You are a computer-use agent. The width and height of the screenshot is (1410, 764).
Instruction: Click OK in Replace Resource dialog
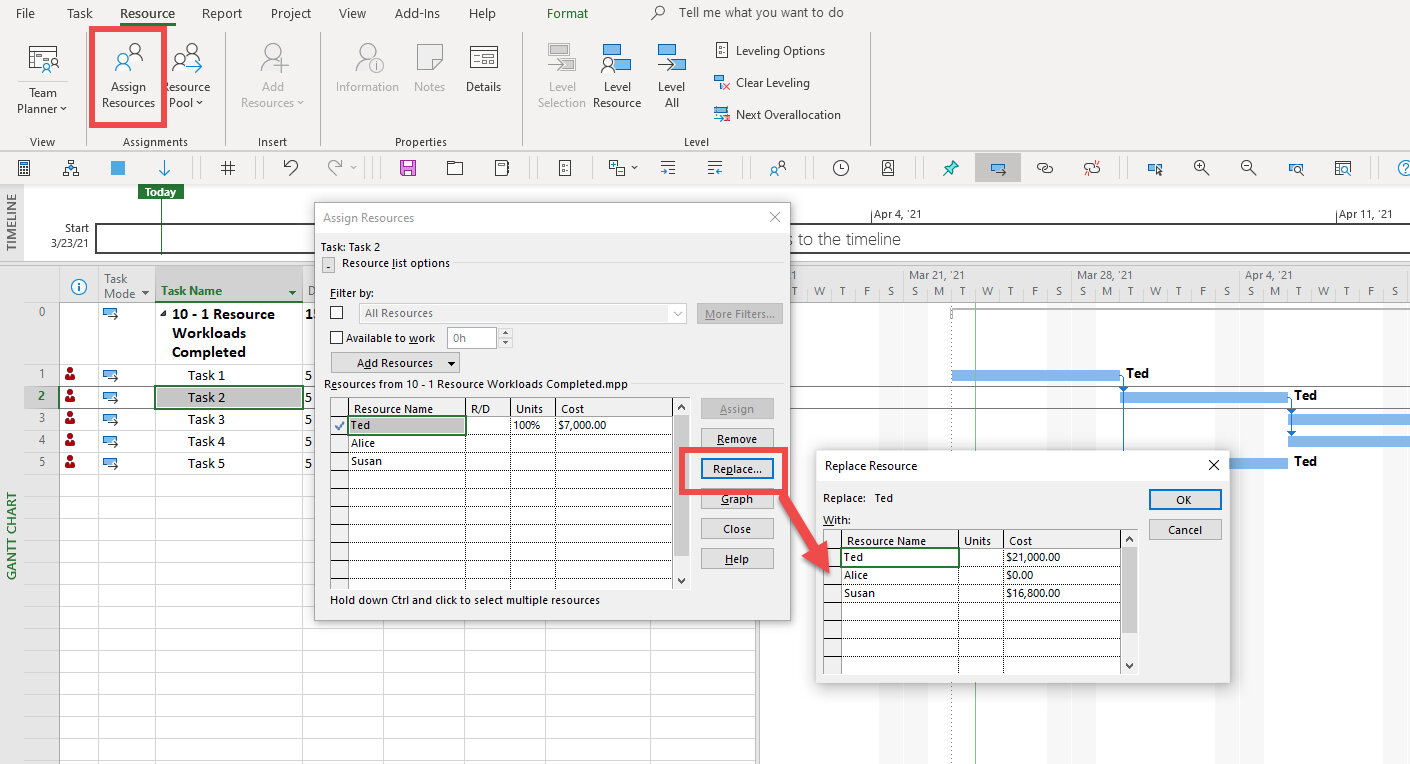(1185, 500)
